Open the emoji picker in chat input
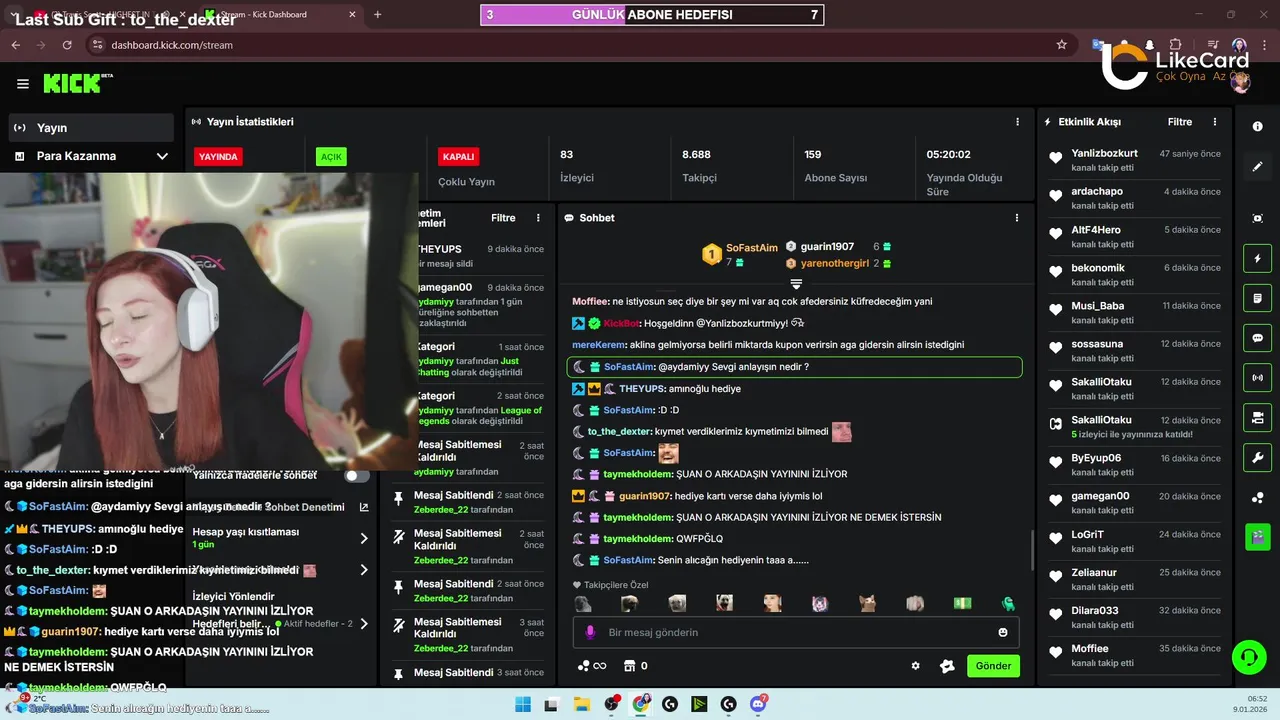 coord(1003,632)
